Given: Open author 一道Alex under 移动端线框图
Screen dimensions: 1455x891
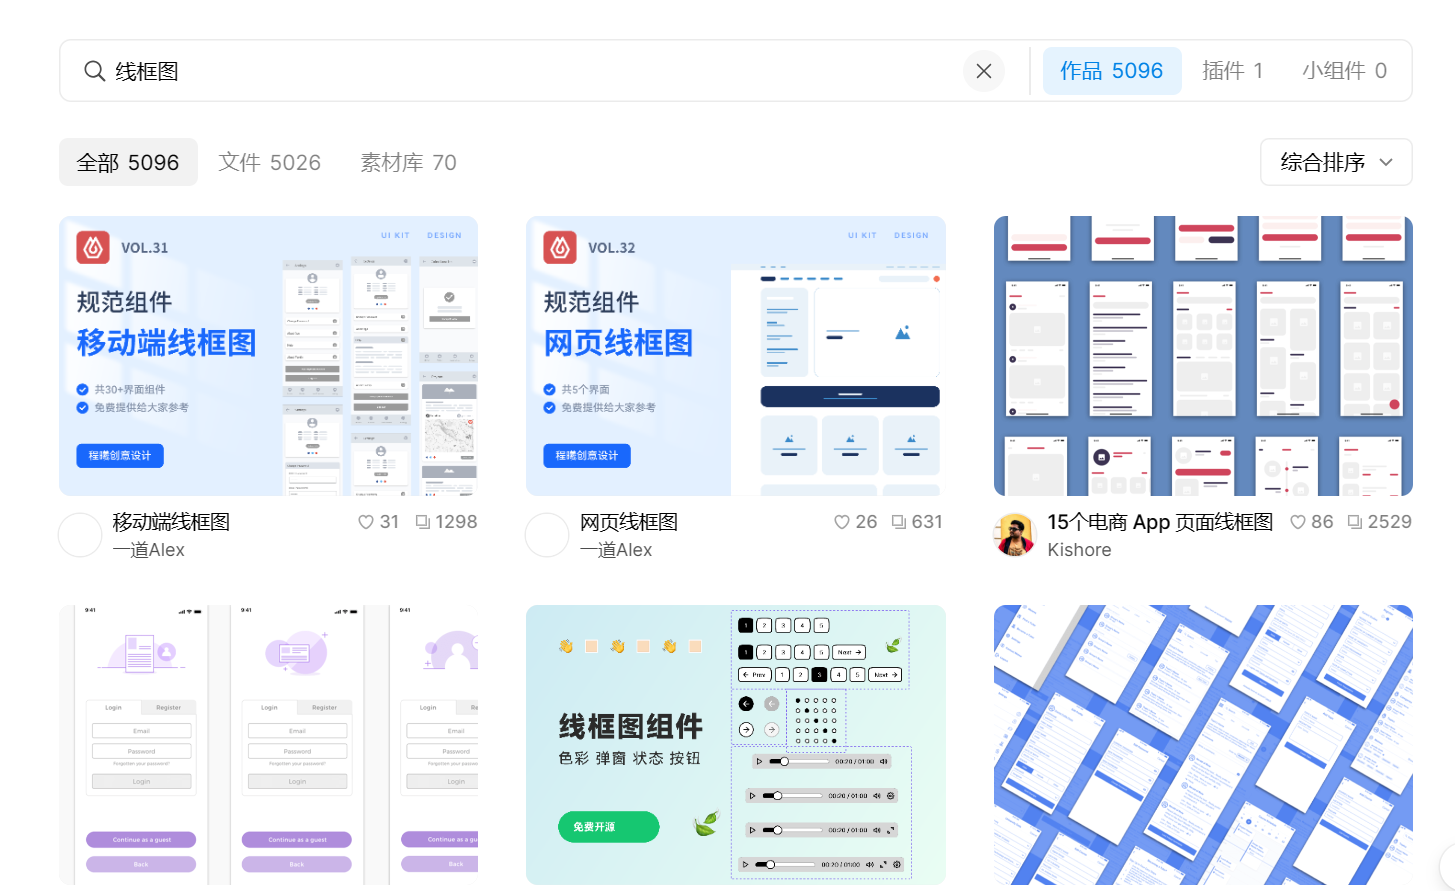Looking at the screenshot, I should pyautogui.click(x=148, y=550).
